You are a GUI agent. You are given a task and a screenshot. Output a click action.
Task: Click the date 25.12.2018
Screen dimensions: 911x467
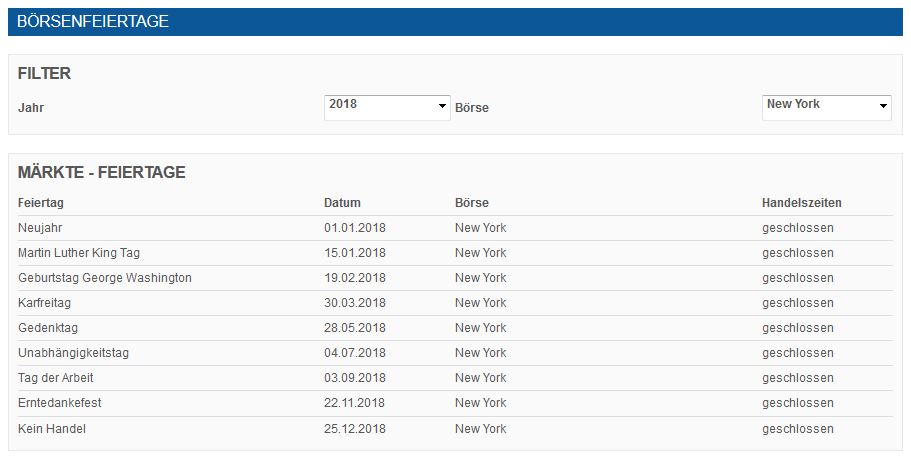pos(354,429)
